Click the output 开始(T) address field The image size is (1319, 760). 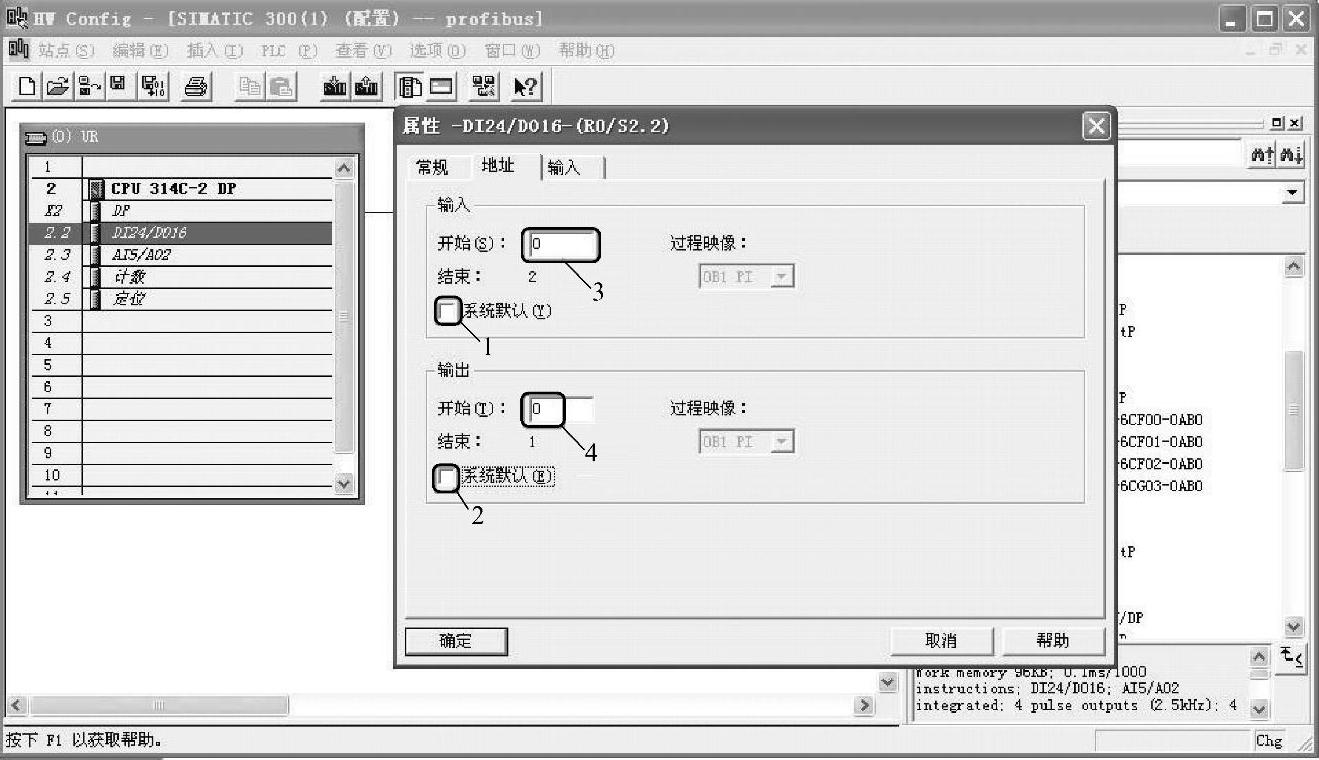[561, 409]
